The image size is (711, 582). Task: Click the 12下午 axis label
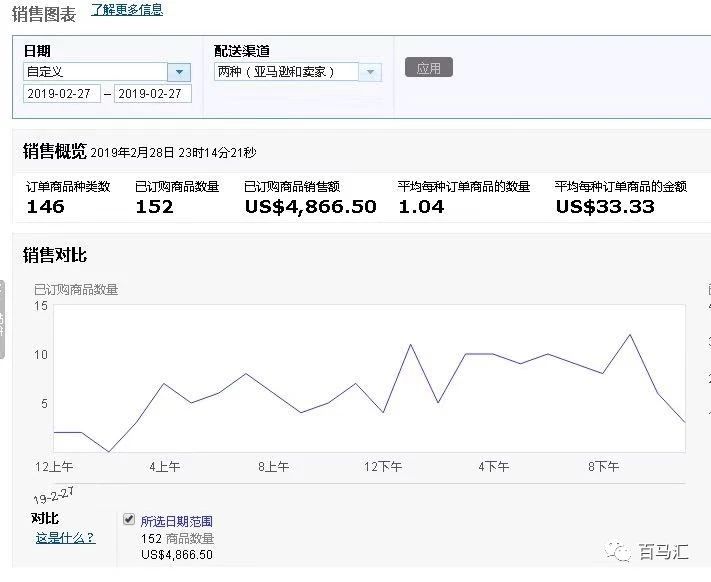[383, 467]
